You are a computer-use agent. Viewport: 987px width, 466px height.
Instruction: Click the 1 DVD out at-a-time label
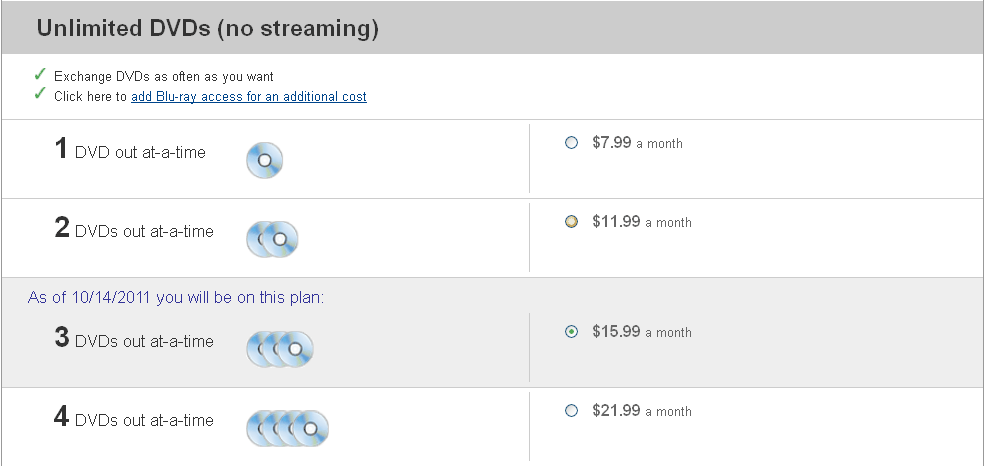[130, 151]
